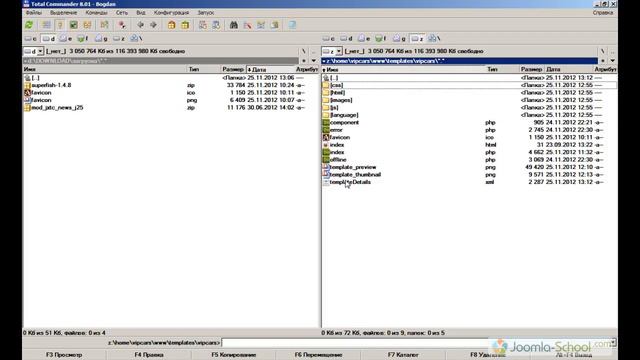Open the Файлы menu
This screenshot has width=640, height=360.
(33, 13)
